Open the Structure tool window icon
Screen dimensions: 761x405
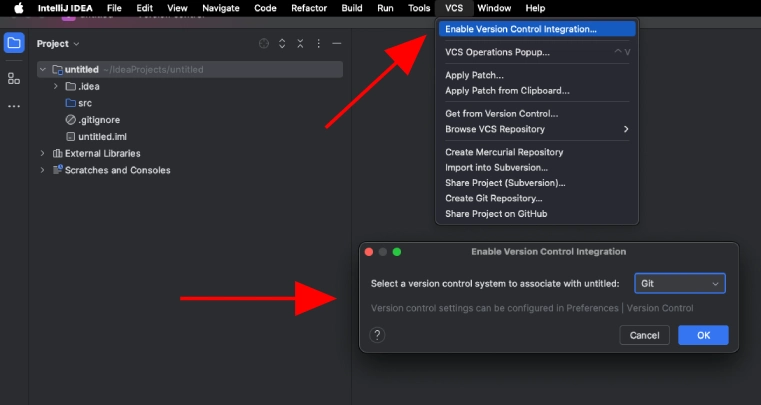14,78
